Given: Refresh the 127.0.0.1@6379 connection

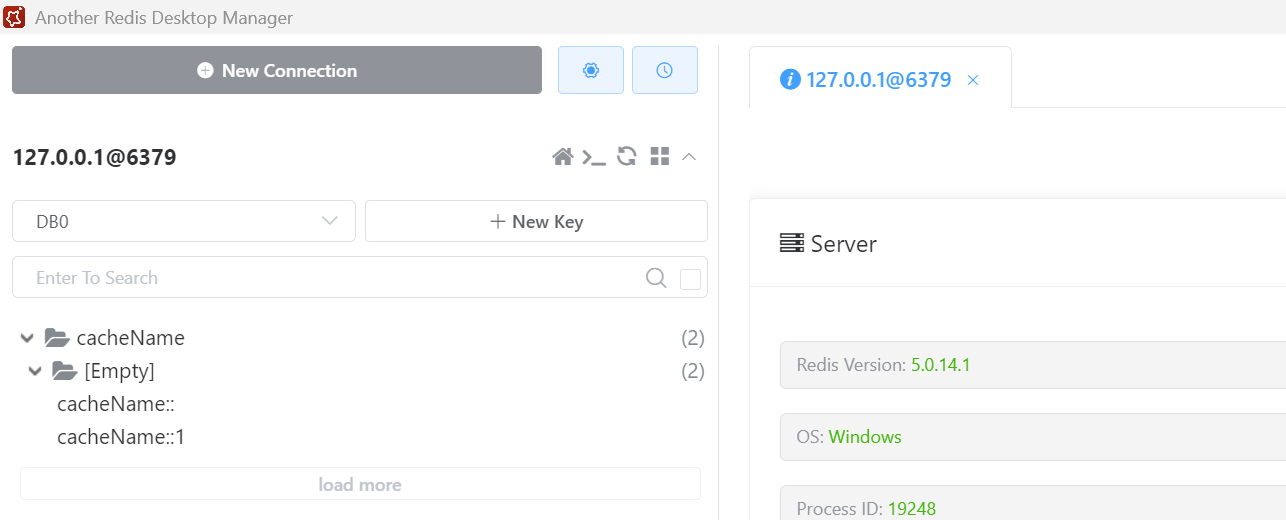Looking at the screenshot, I should pyautogui.click(x=627, y=156).
